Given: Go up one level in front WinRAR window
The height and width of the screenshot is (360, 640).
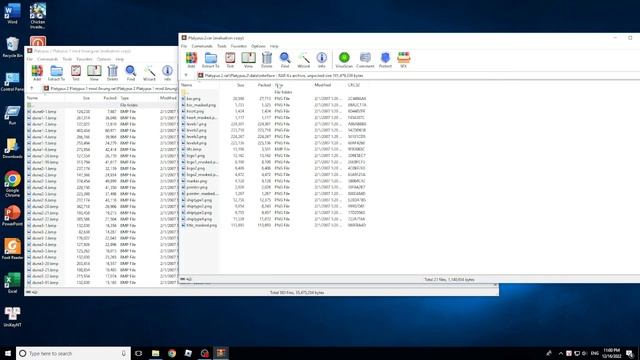Looking at the screenshot, I should (x=186, y=76).
